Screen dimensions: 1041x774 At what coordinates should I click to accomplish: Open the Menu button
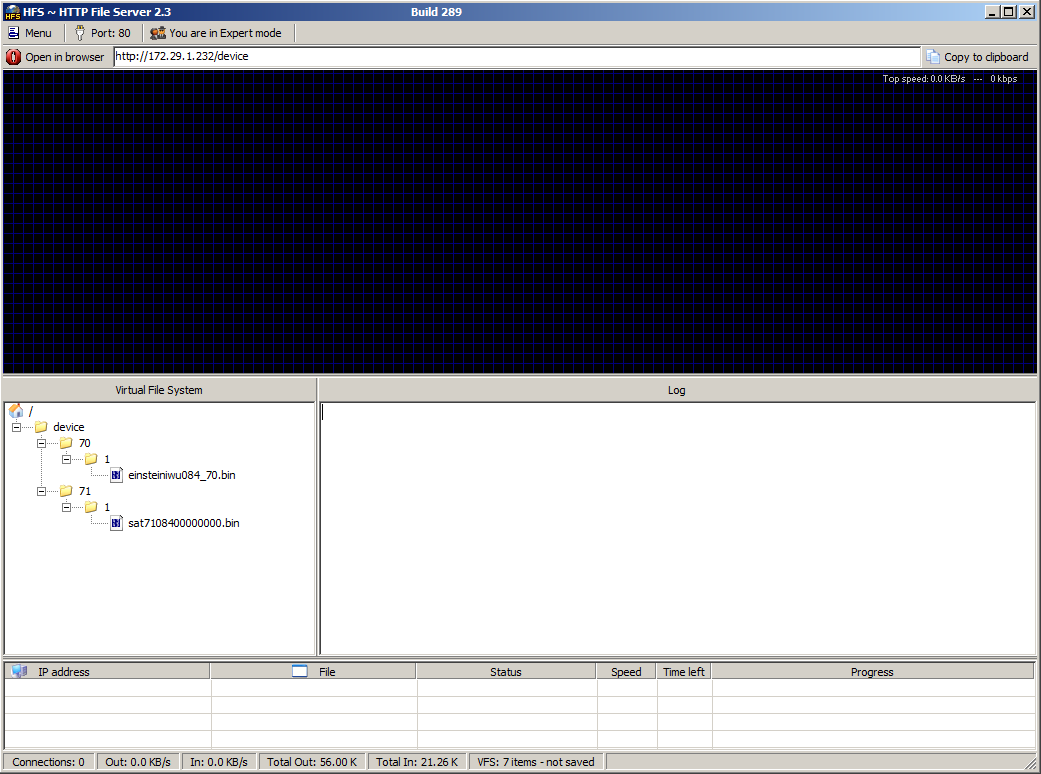click(30, 33)
